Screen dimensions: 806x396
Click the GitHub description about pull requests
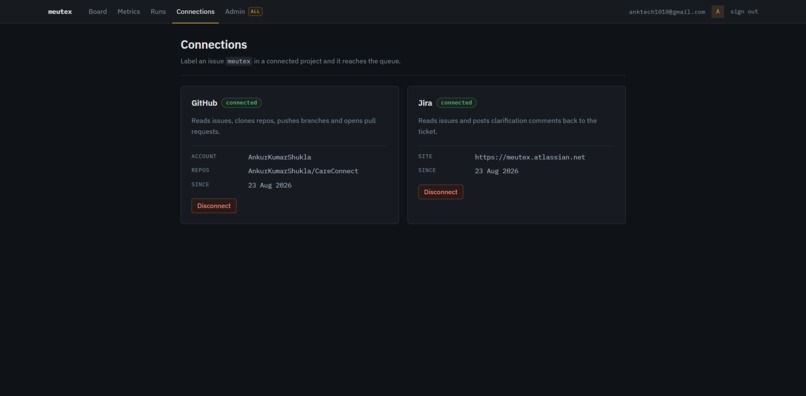tap(284, 126)
